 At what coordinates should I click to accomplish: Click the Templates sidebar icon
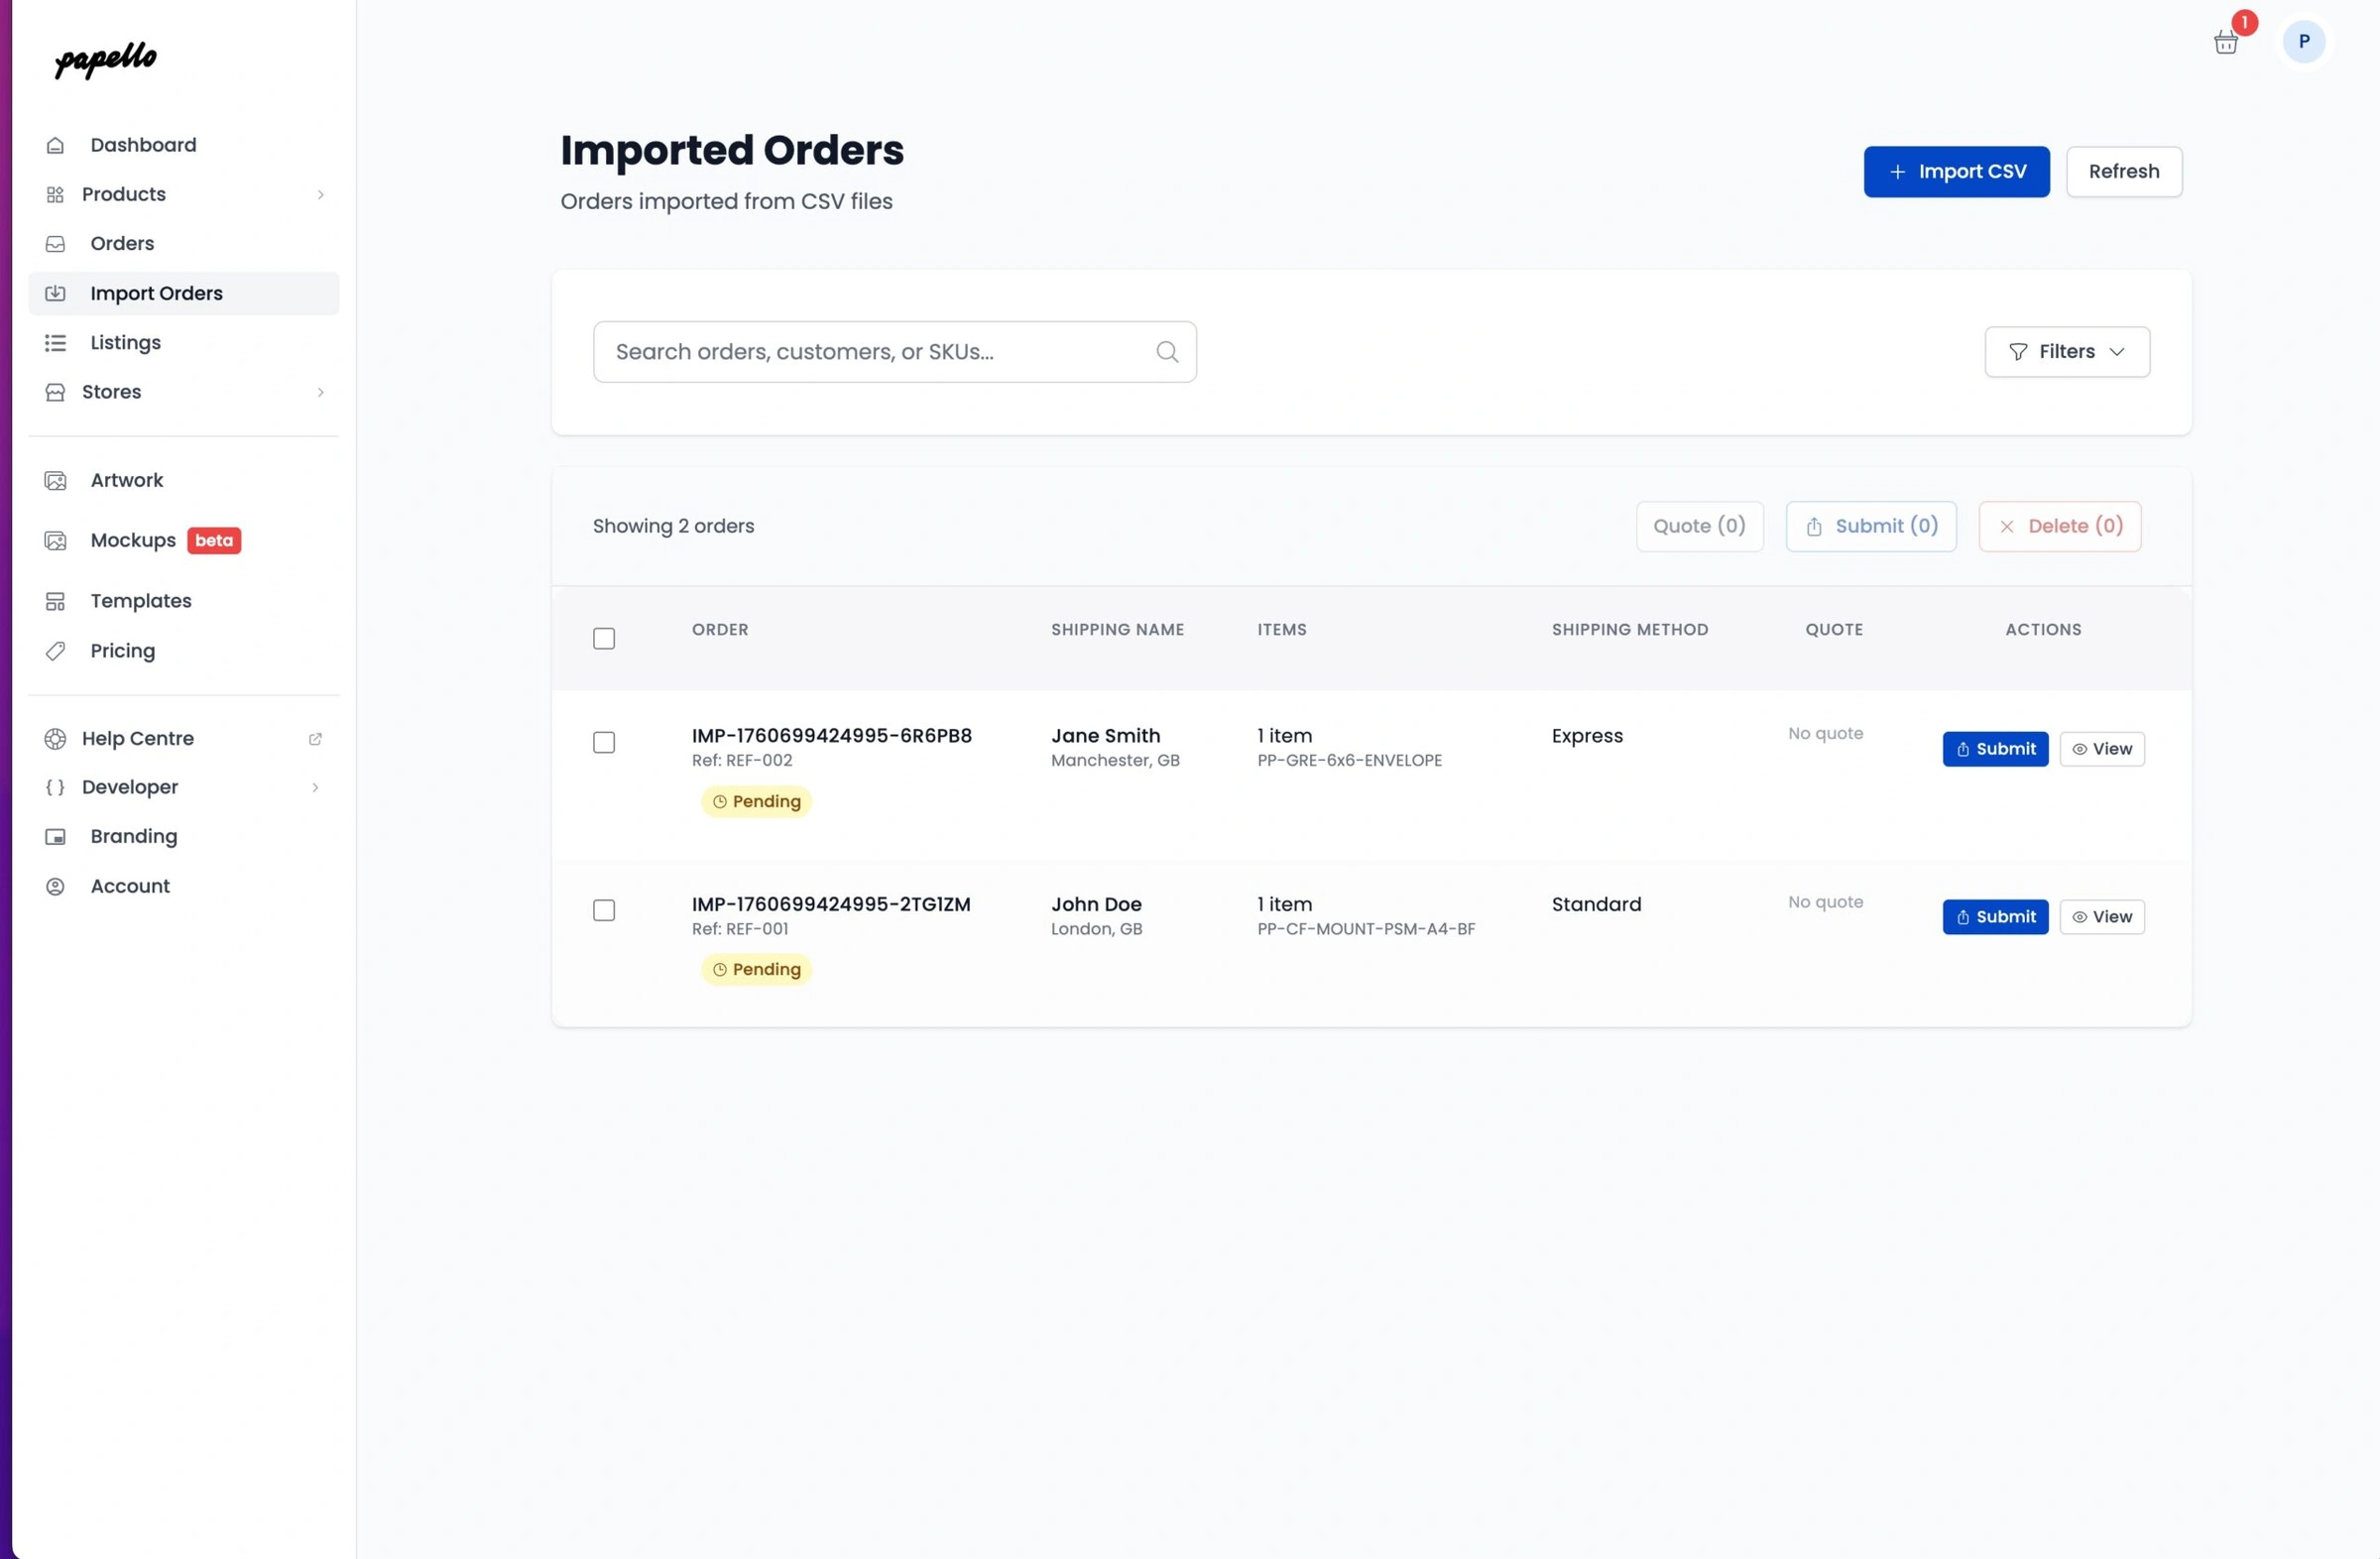click(56, 601)
